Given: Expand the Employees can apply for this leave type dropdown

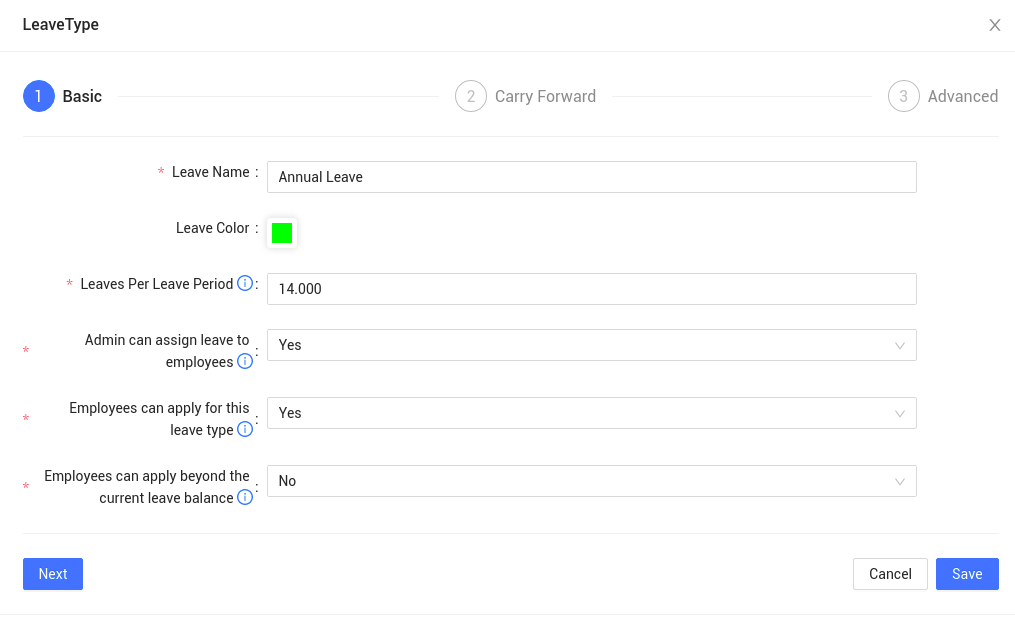Looking at the screenshot, I should click(591, 413).
